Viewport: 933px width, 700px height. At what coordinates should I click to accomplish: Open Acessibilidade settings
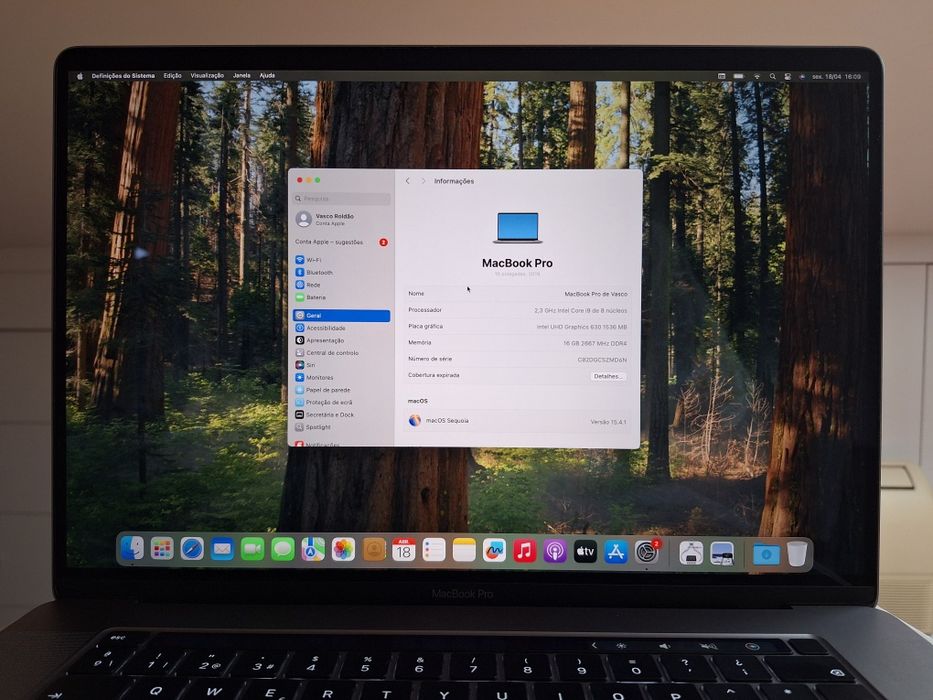point(342,328)
